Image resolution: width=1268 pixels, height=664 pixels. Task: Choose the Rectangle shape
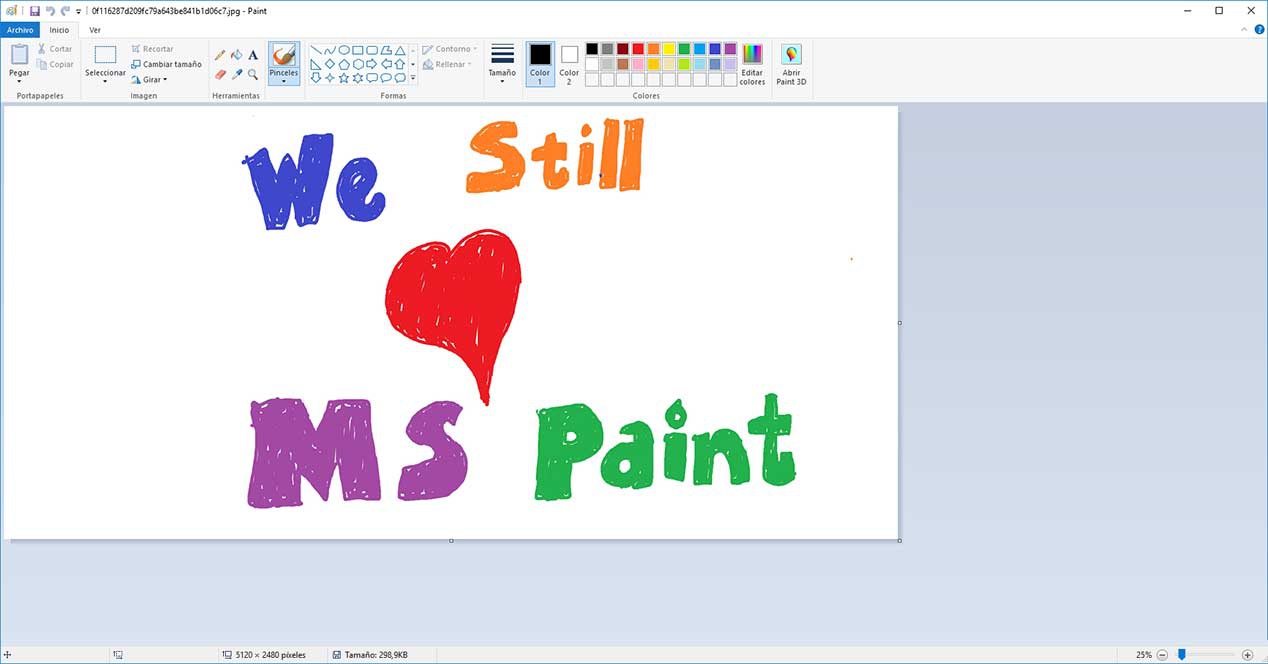point(358,50)
